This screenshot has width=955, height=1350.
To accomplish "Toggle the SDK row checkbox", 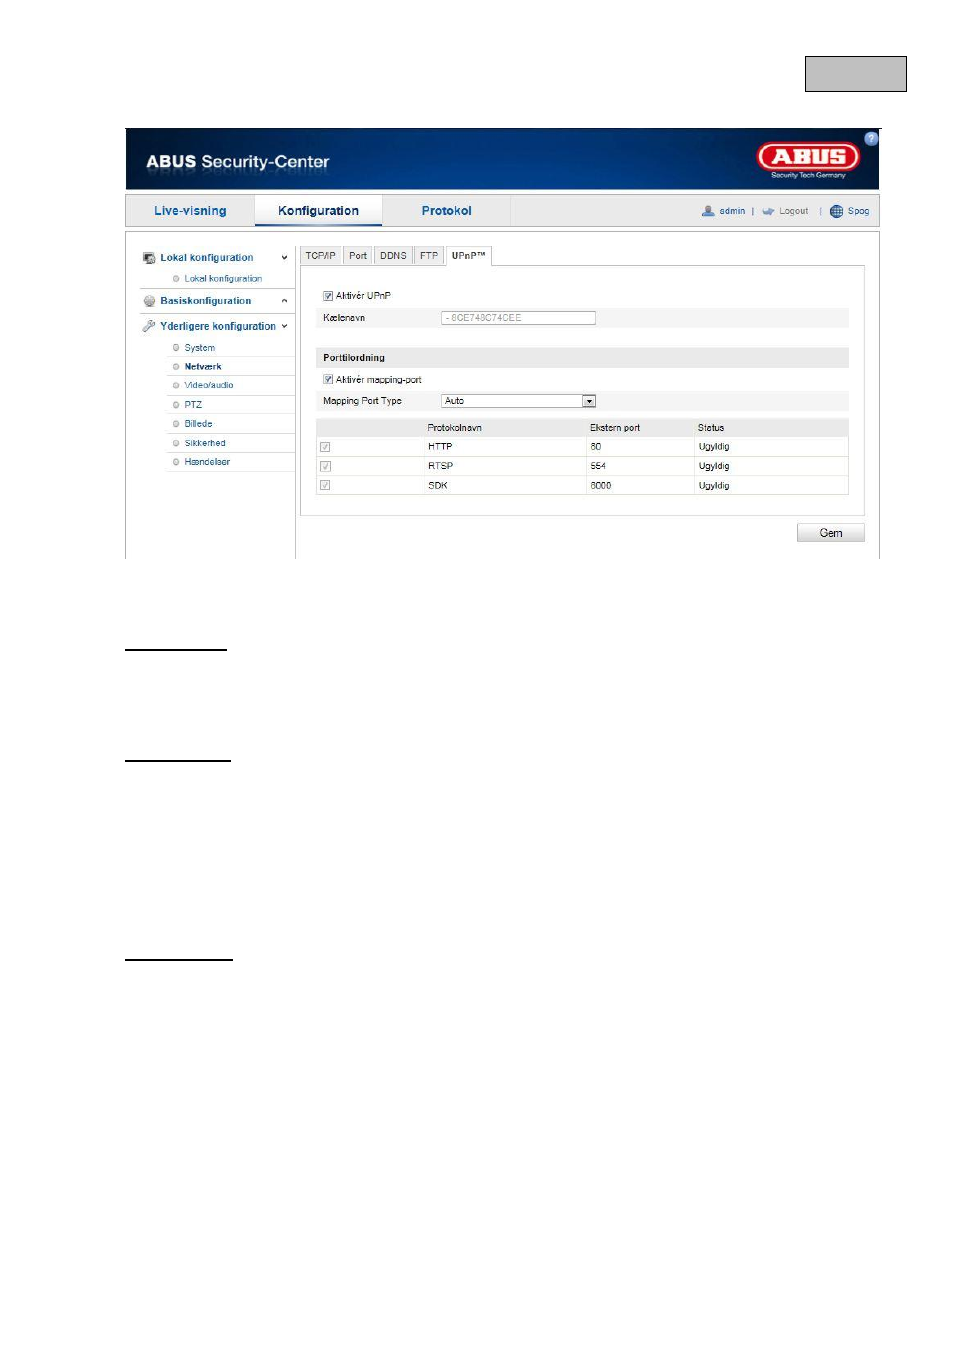I will [x=325, y=485].
